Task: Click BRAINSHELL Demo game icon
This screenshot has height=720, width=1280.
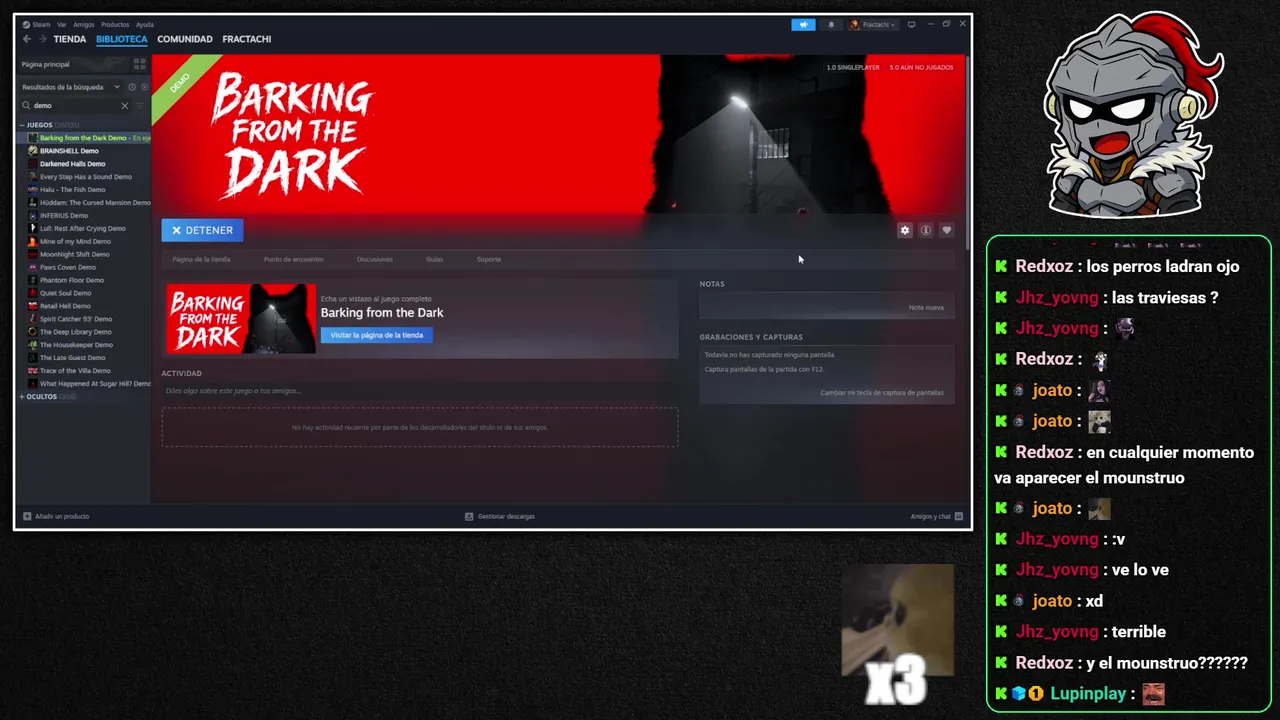Action: tap(33, 151)
